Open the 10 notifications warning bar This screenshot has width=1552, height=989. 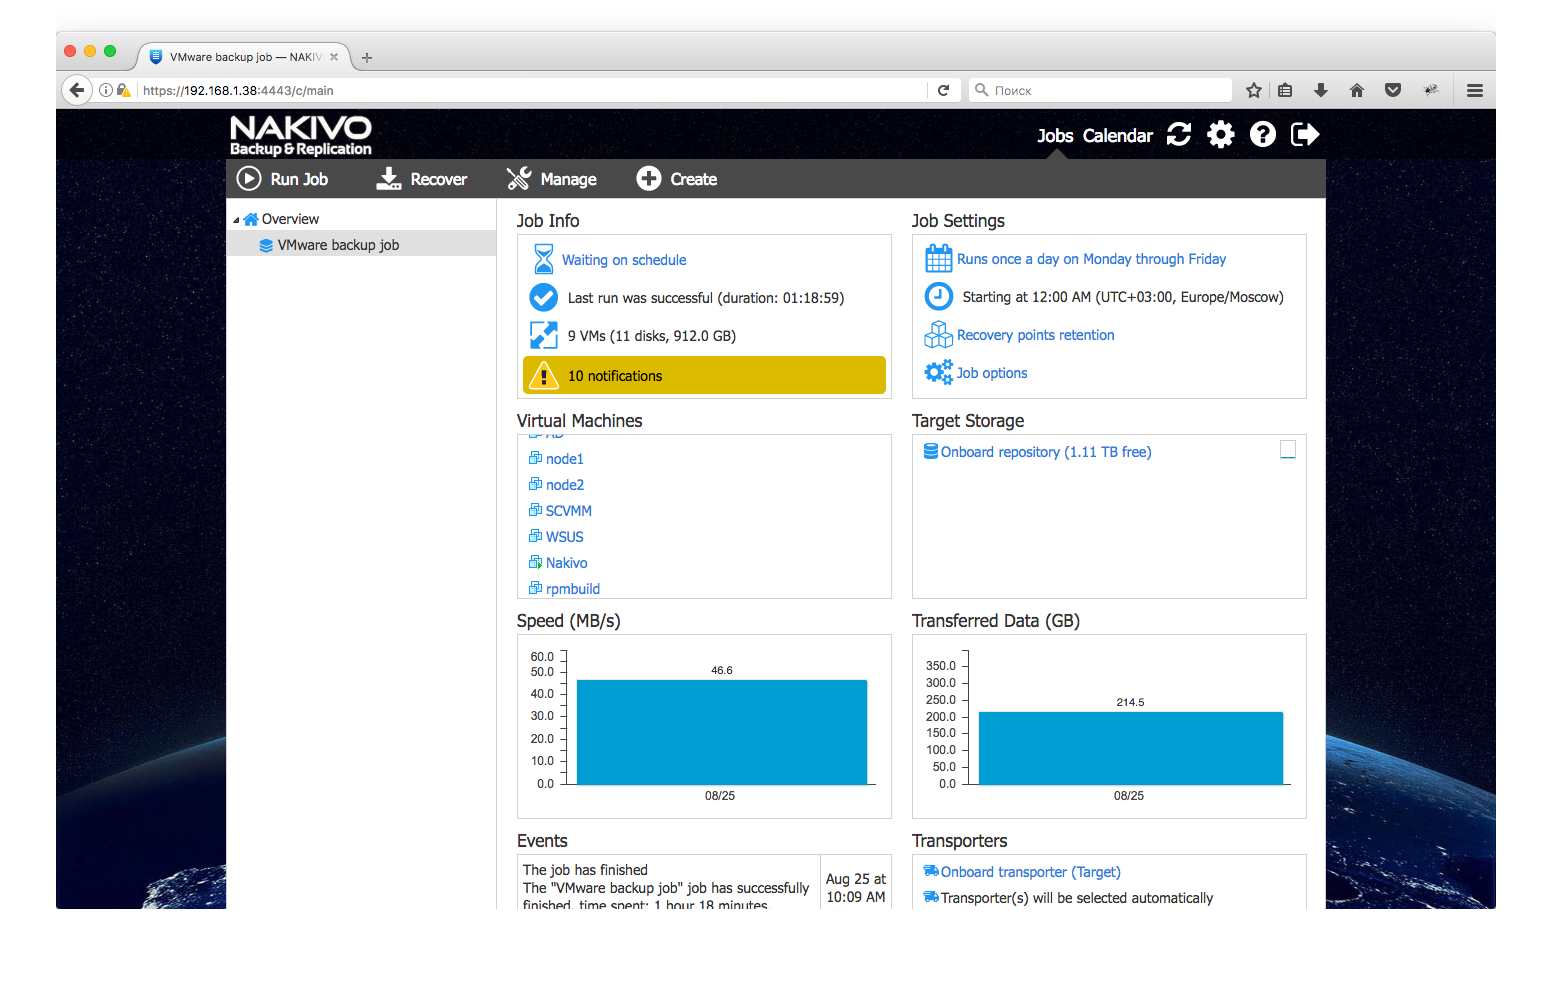pos(704,375)
